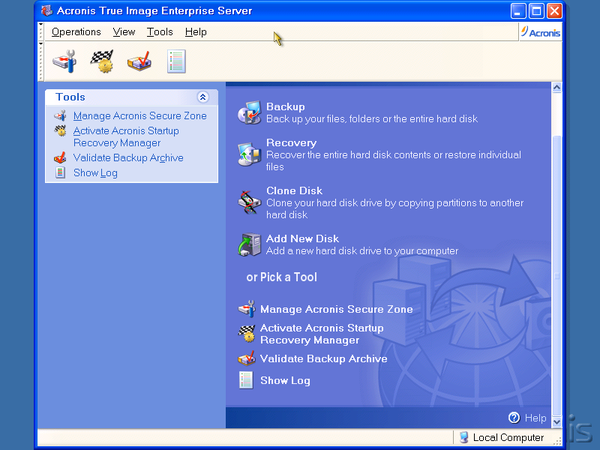600x450 pixels.
Task: Click the Validate Backup Archive toolbar icon
Action: point(139,61)
